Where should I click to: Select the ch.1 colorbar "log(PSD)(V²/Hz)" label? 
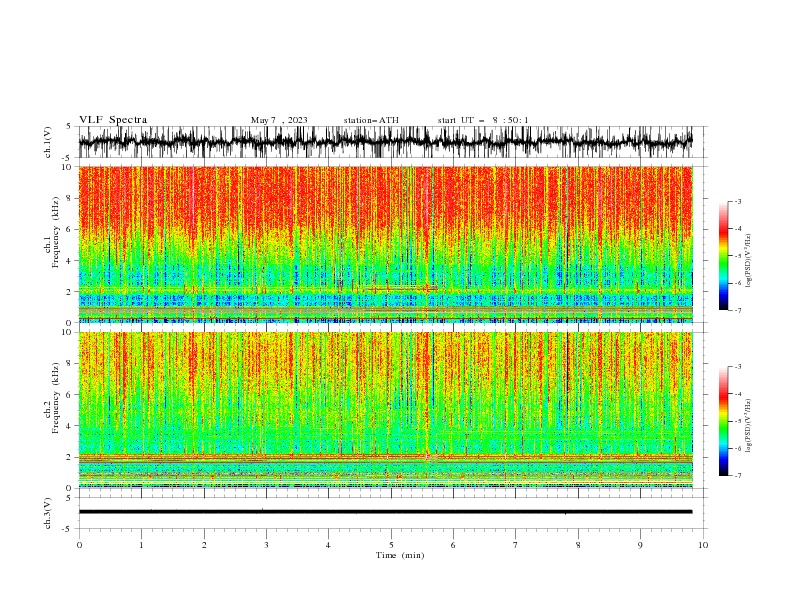tap(749, 261)
